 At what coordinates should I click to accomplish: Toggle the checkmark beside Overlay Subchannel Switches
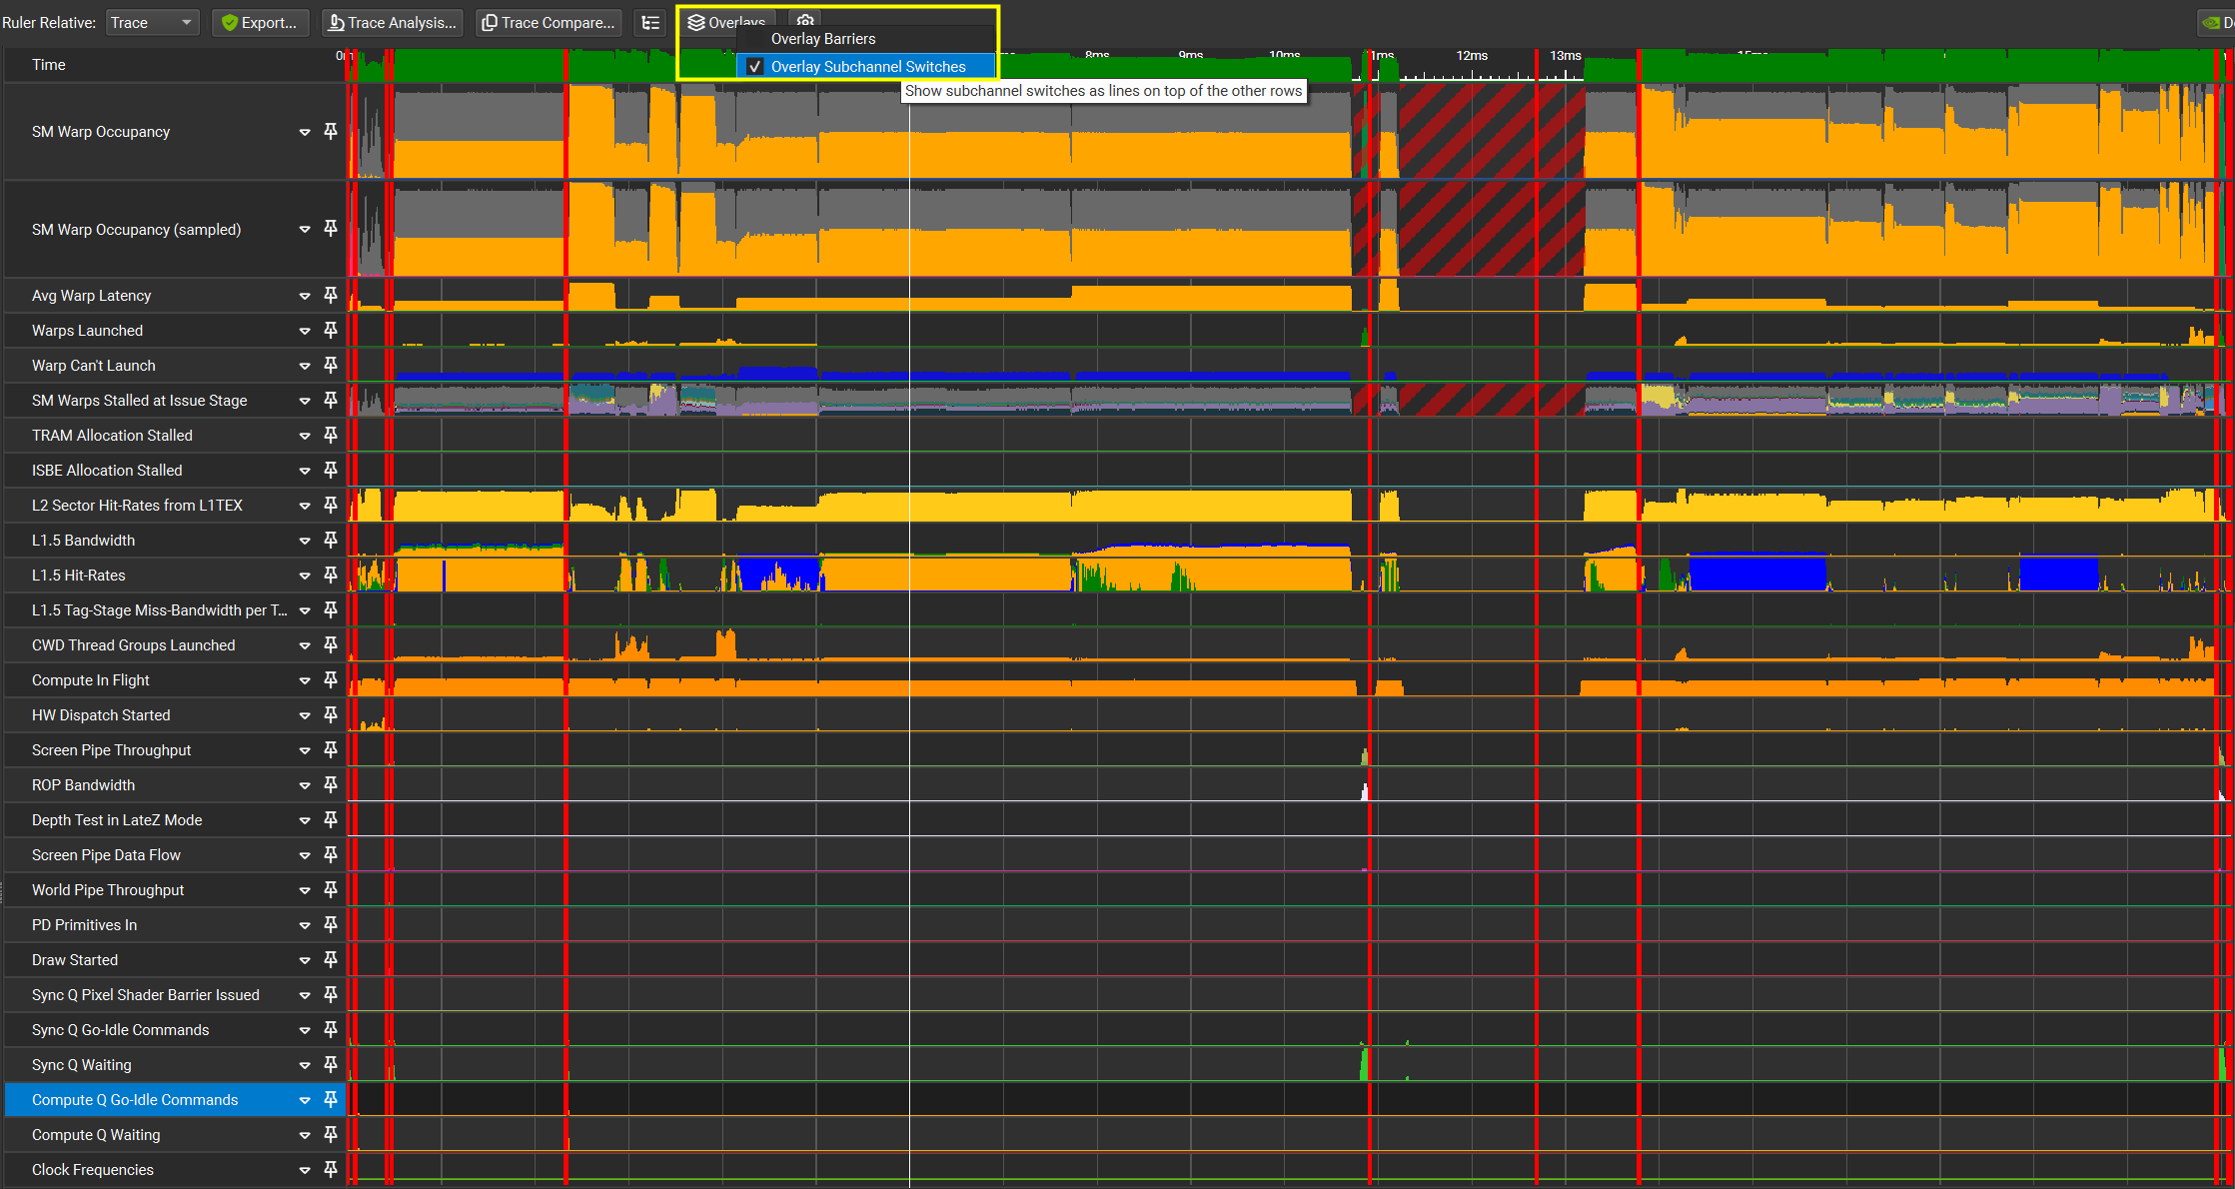(756, 66)
